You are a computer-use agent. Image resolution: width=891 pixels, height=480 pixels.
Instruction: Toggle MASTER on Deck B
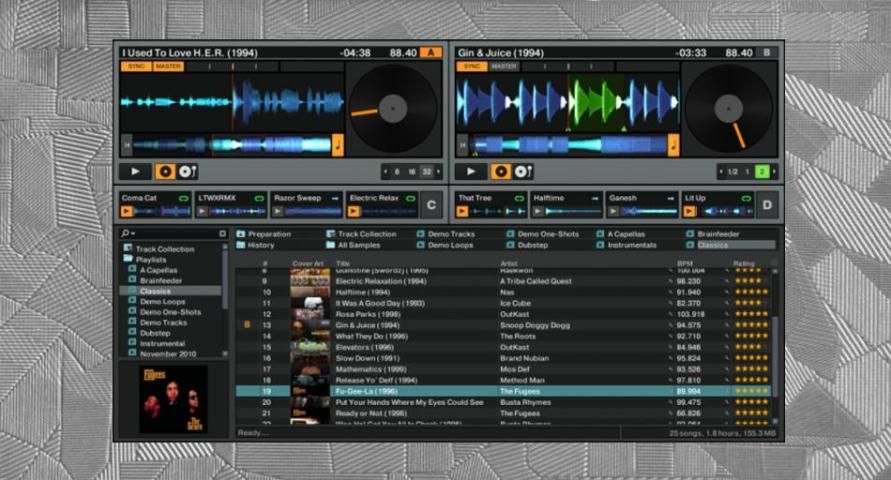(504, 67)
